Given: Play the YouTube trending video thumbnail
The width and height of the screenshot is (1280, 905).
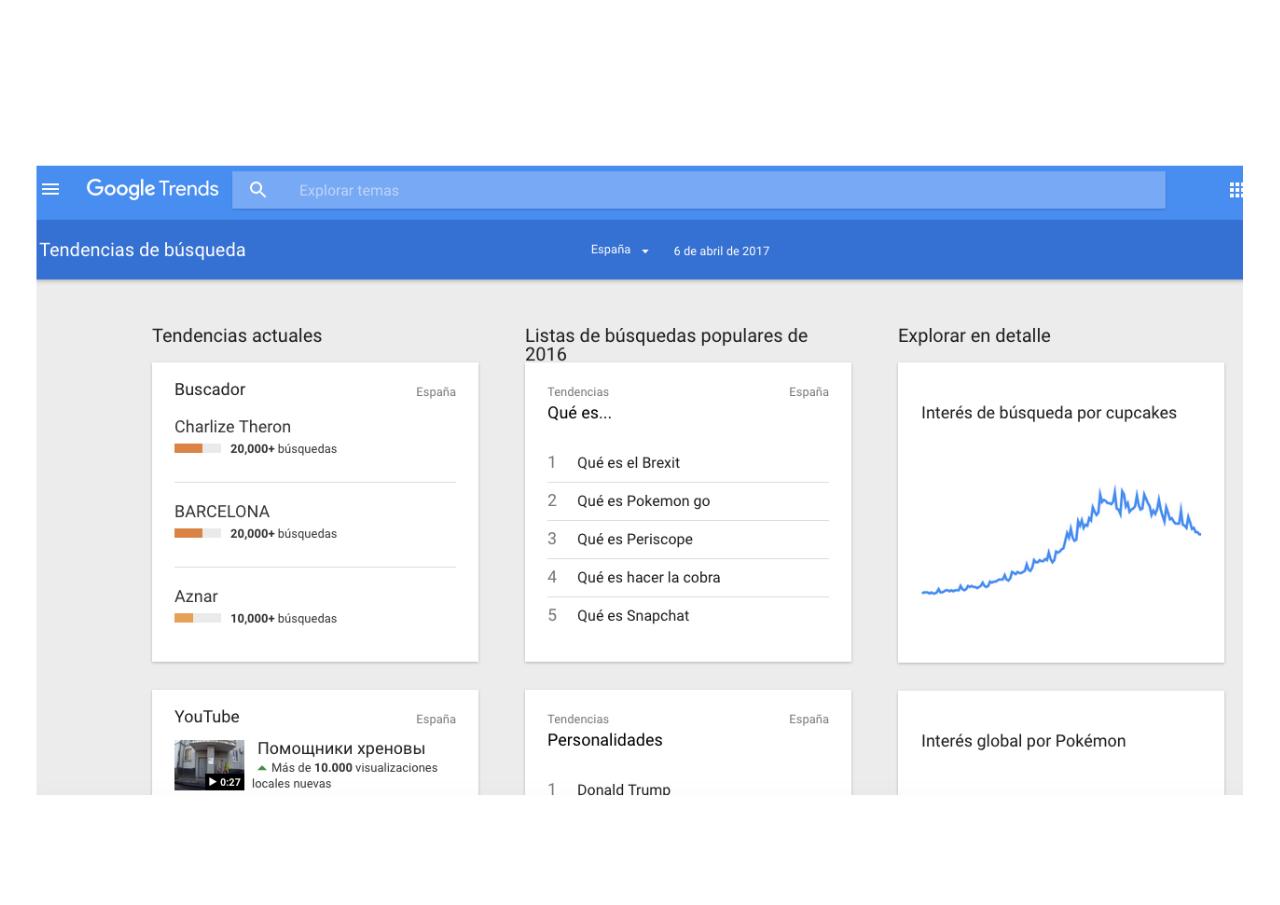Looking at the screenshot, I should pos(209,765).
